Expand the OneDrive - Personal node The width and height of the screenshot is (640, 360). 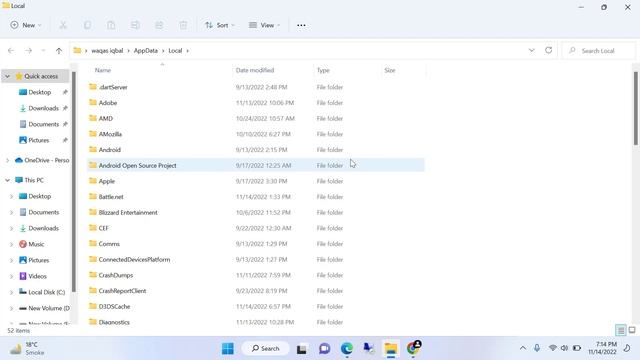pos(7,160)
